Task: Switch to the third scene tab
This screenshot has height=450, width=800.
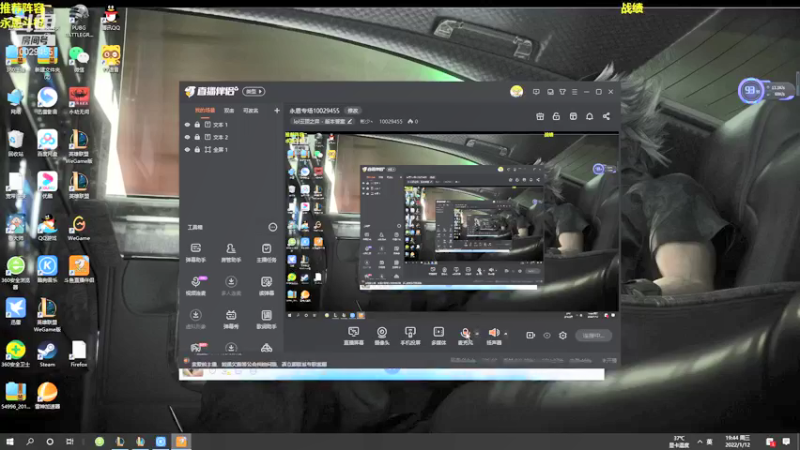Action: 251,110
